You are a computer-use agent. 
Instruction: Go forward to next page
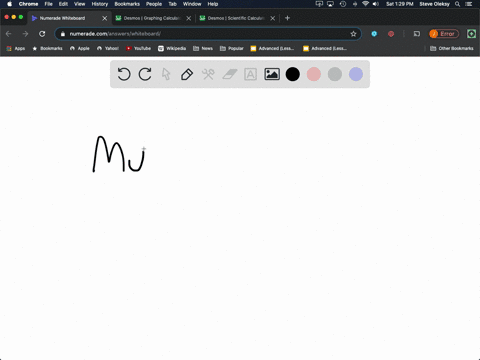25,34
